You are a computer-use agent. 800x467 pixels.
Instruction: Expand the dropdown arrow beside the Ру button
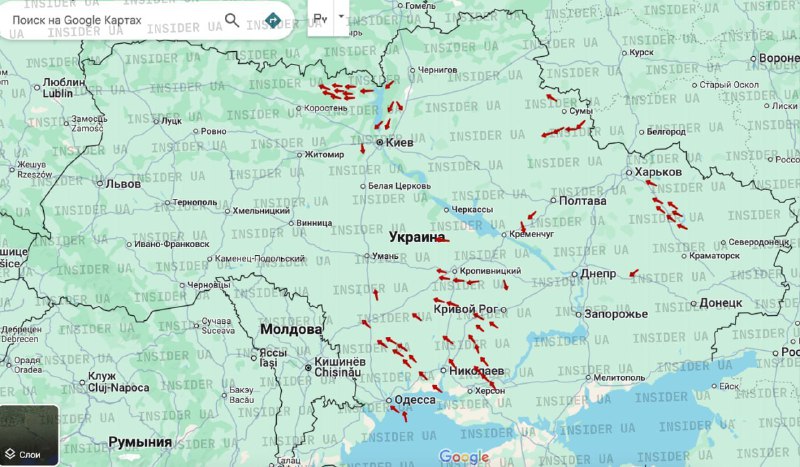pyautogui.click(x=341, y=17)
